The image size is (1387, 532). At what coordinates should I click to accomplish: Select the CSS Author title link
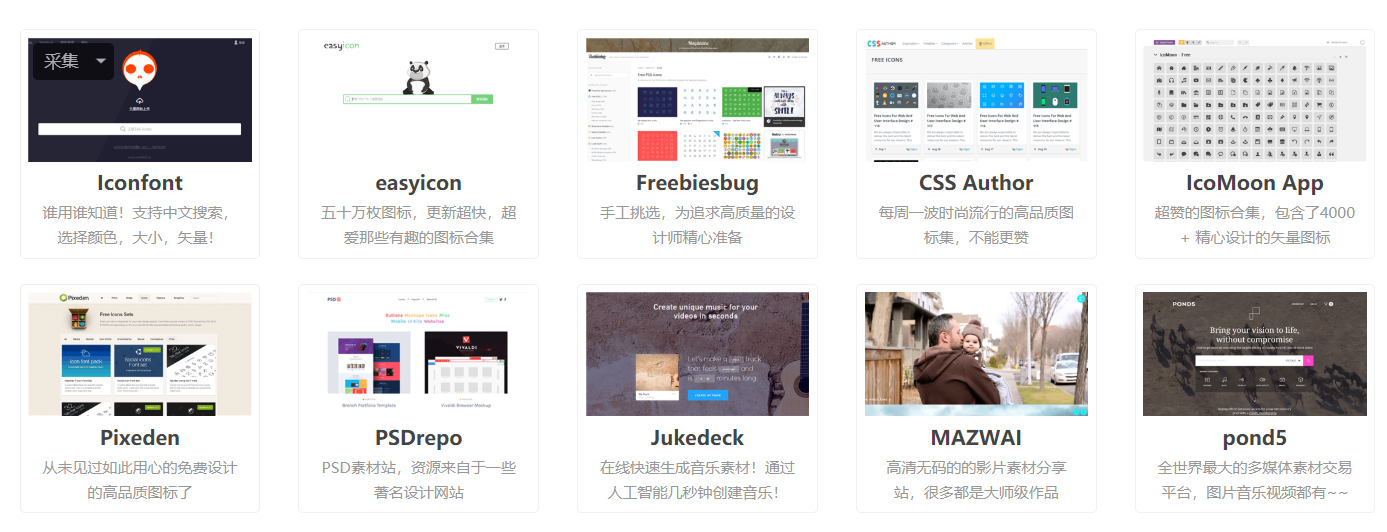[x=976, y=183]
